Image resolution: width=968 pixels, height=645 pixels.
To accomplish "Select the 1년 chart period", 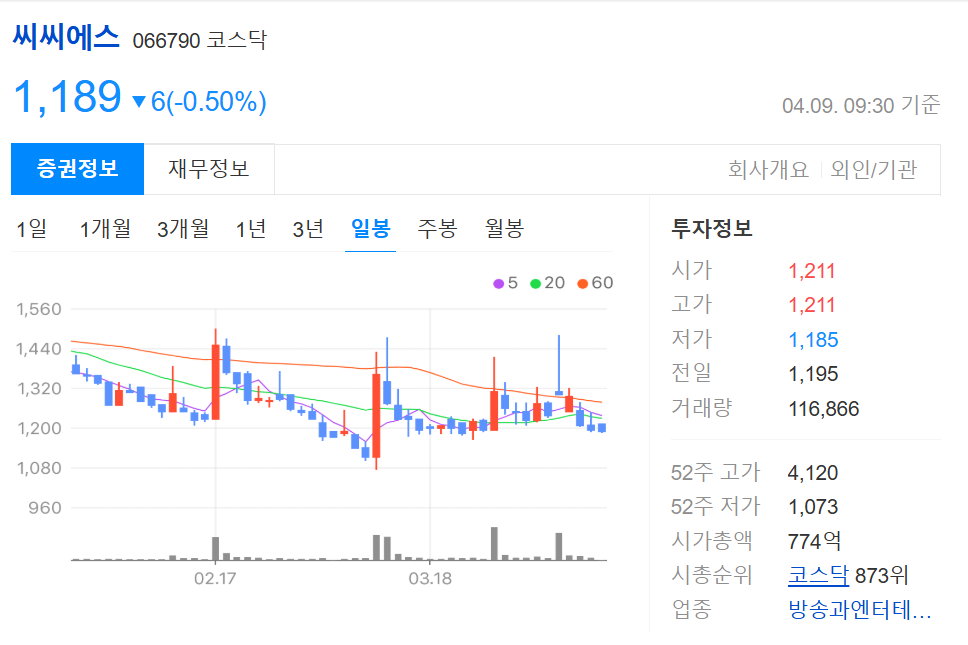I will click(250, 228).
